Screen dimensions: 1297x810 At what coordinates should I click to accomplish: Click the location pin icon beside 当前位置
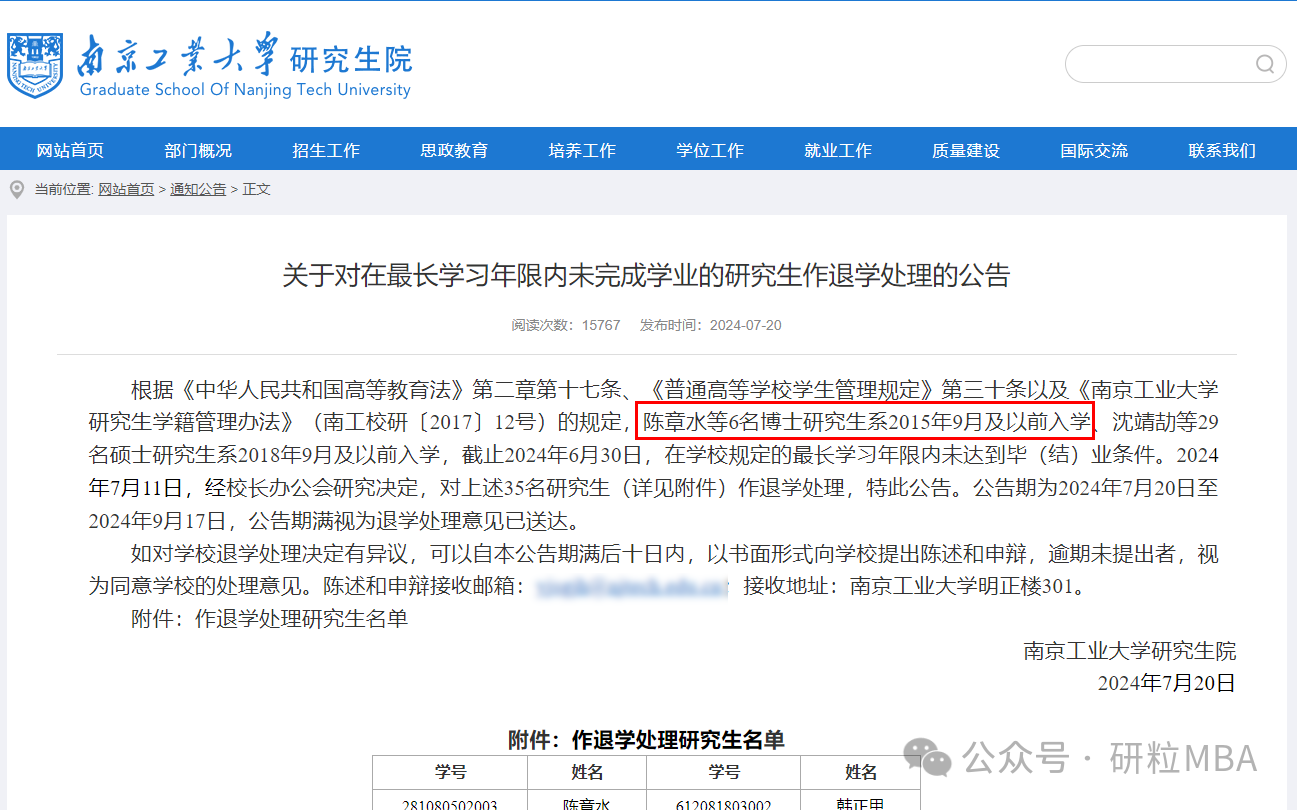(17, 189)
